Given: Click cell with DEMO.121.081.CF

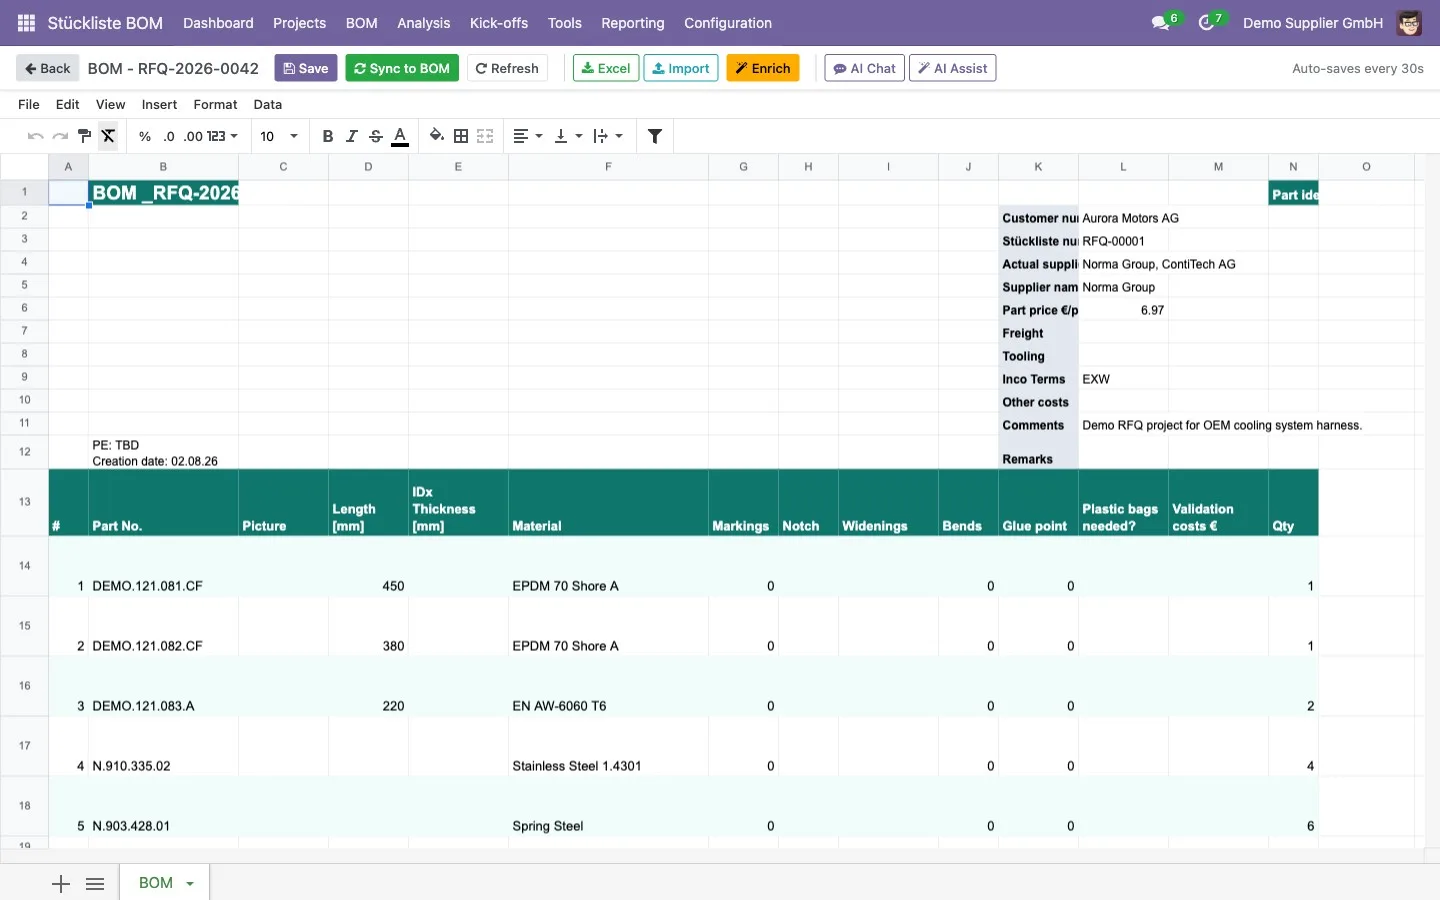Looking at the screenshot, I should point(163,566).
